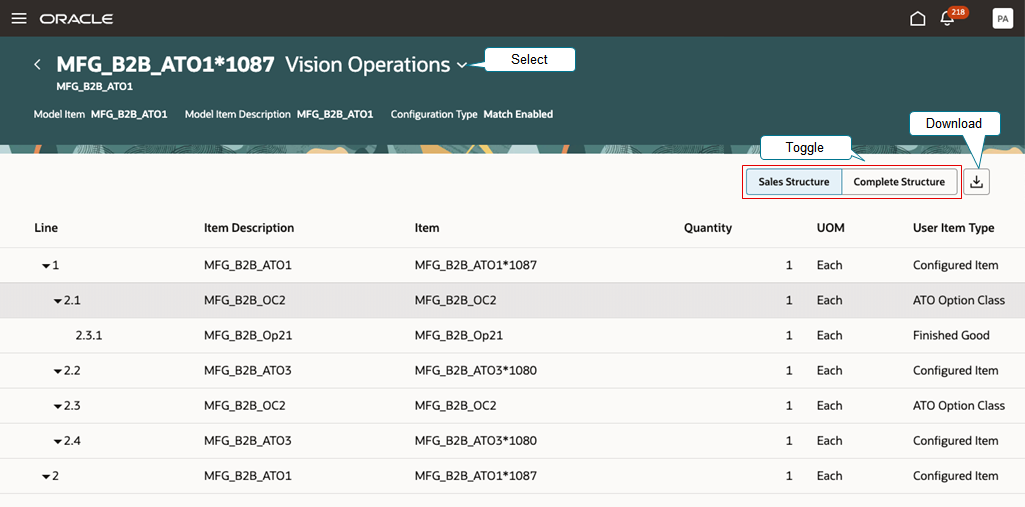Collapse line 1 row

point(46,266)
